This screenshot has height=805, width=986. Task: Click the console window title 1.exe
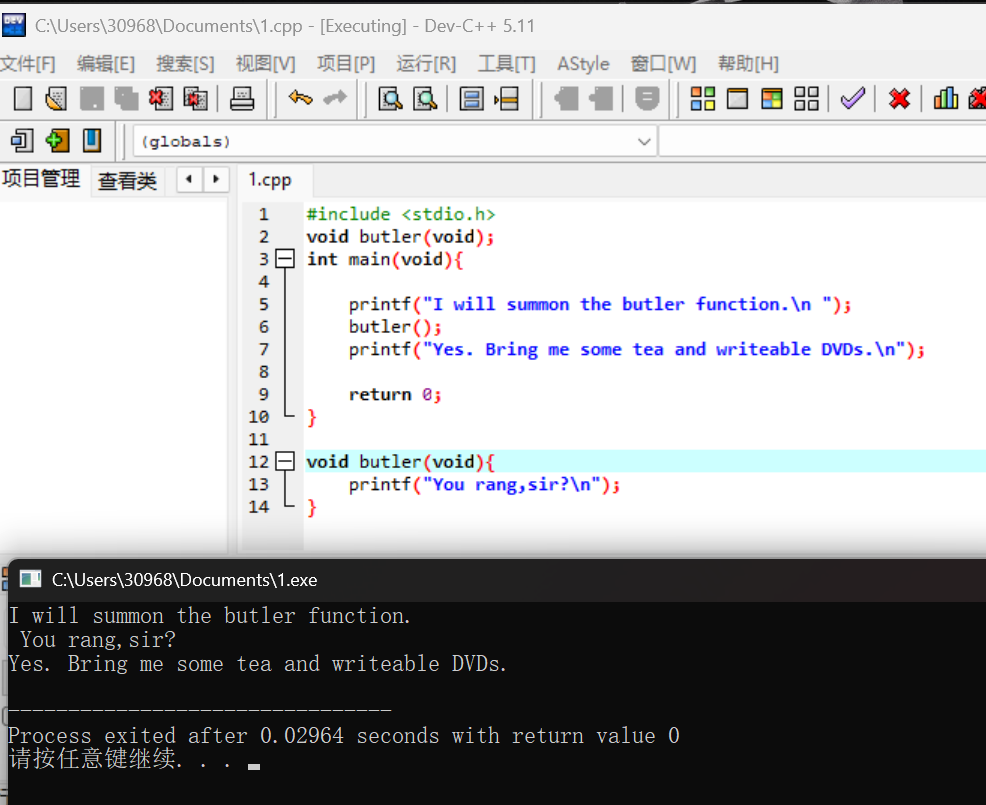coord(184,580)
